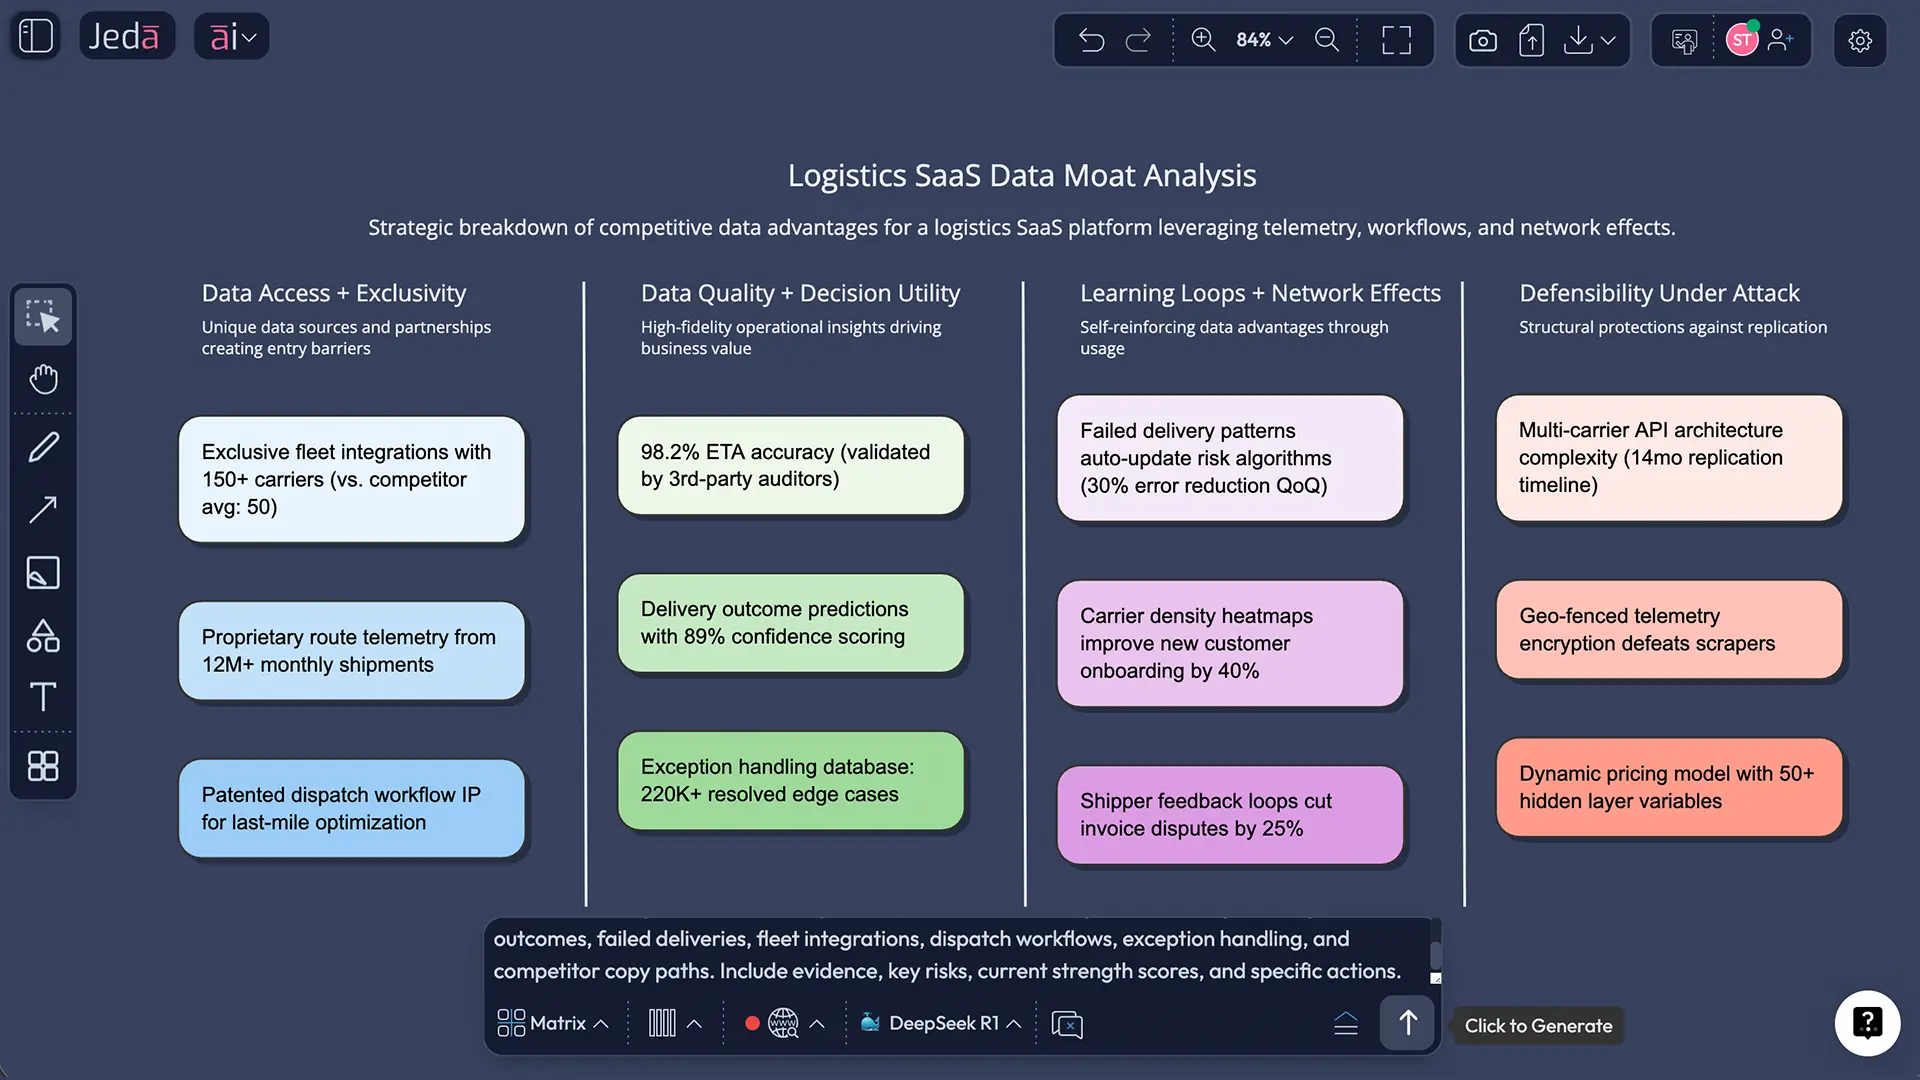
Task: Click the add collaborator icon
Action: (x=1781, y=40)
